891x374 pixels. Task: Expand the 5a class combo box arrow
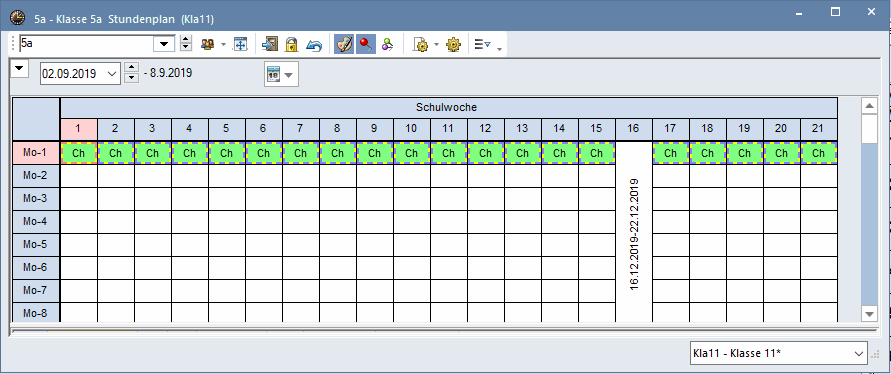click(164, 44)
